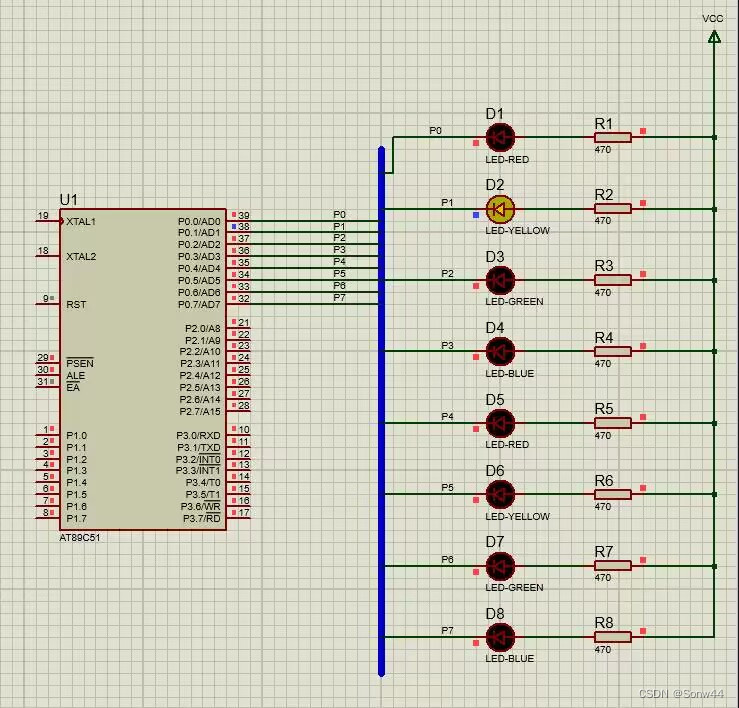
Task: Click the D1 reference label
Action: (494, 114)
